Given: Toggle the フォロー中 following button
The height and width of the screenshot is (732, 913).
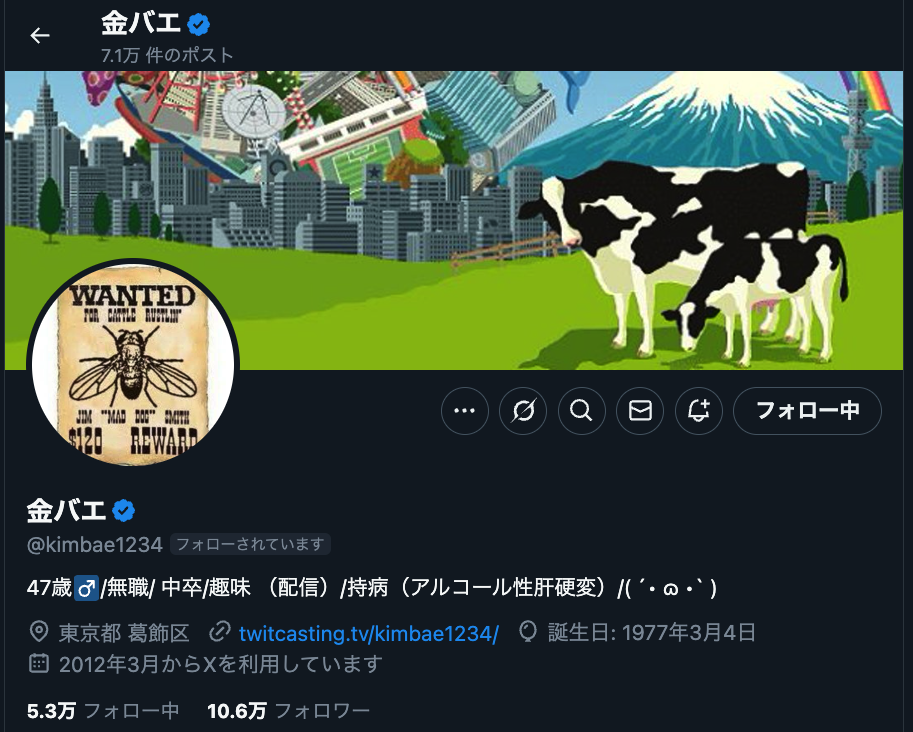Looking at the screenshot, I should pos(807,411).
